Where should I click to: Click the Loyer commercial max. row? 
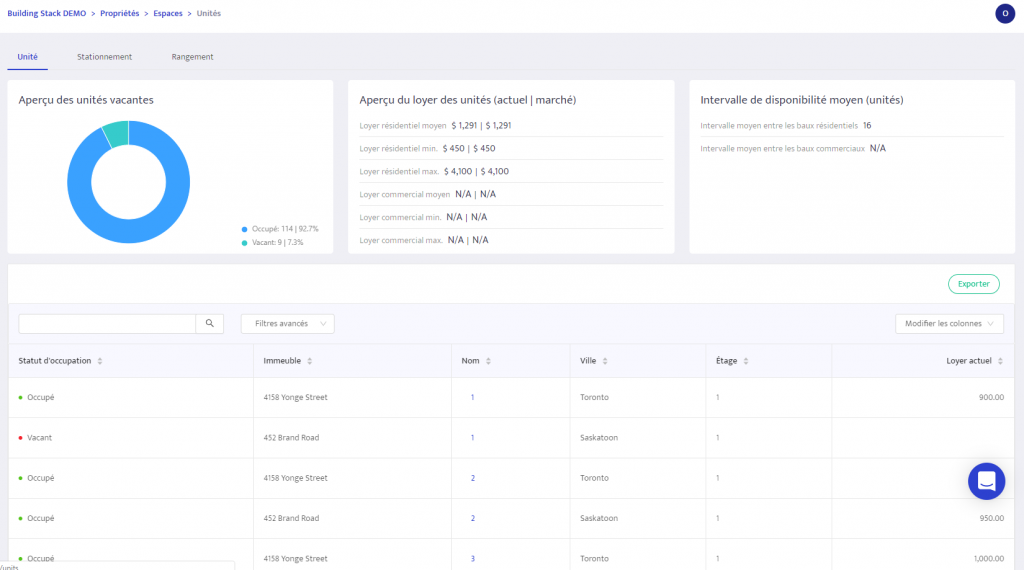[511, 240]
